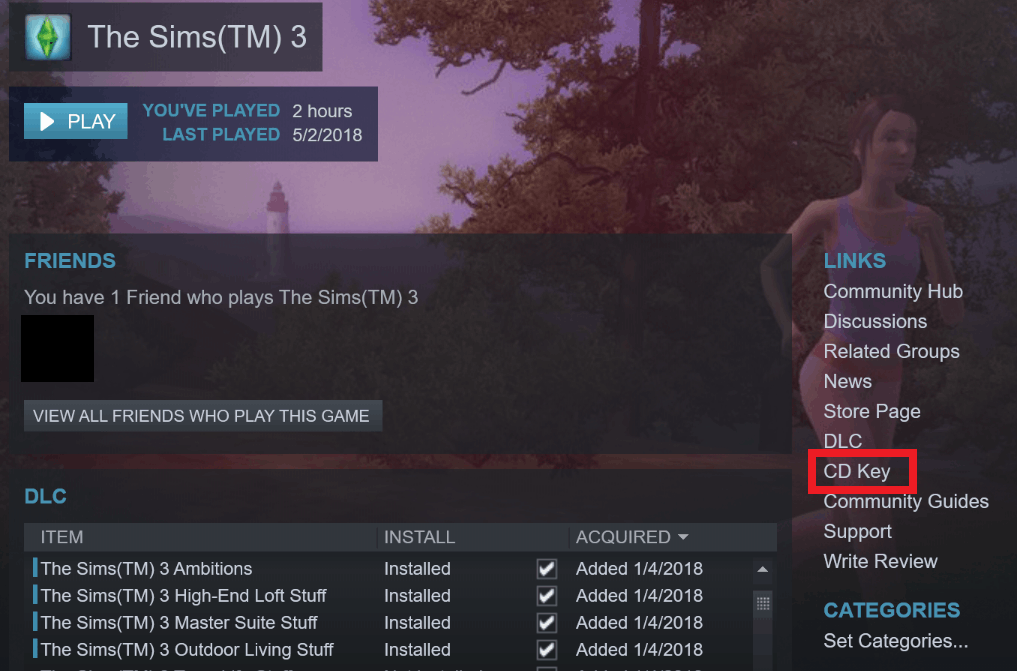The height and width of the screenshot is (671, 1017).
Task: Open friend's blacked-out avatar thumbnail
Action: [57, 349]
